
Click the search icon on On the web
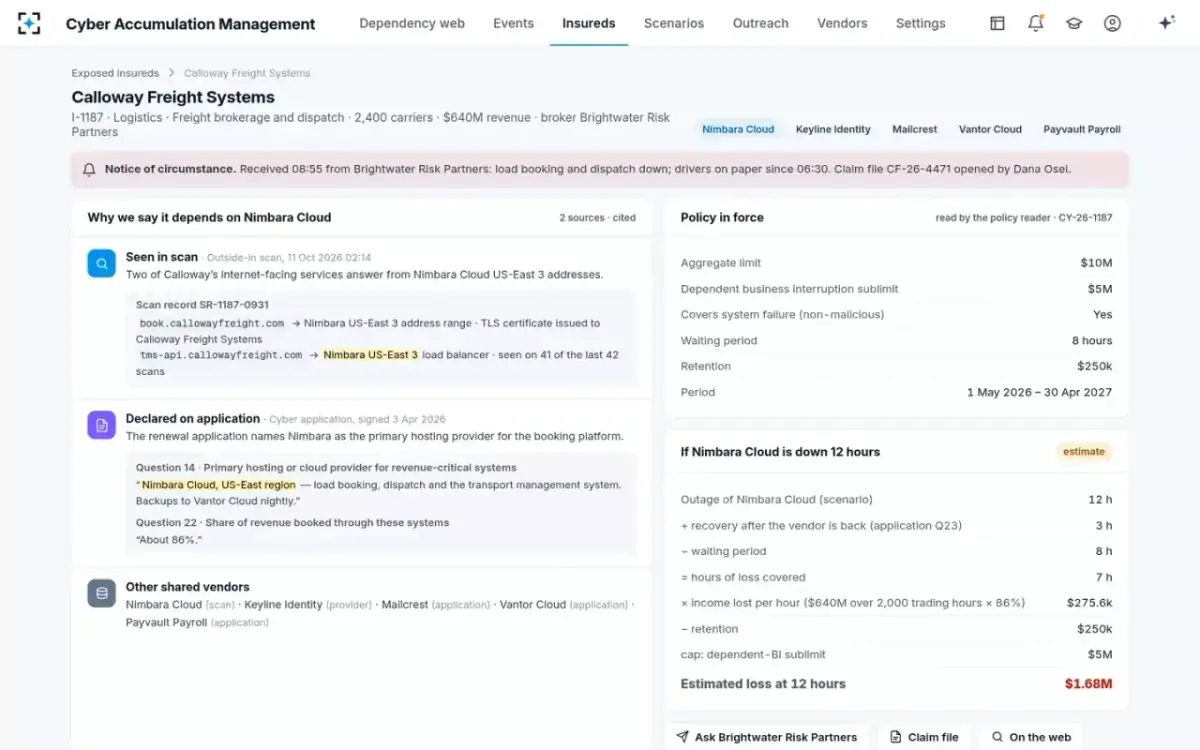[x=997, y=737]
